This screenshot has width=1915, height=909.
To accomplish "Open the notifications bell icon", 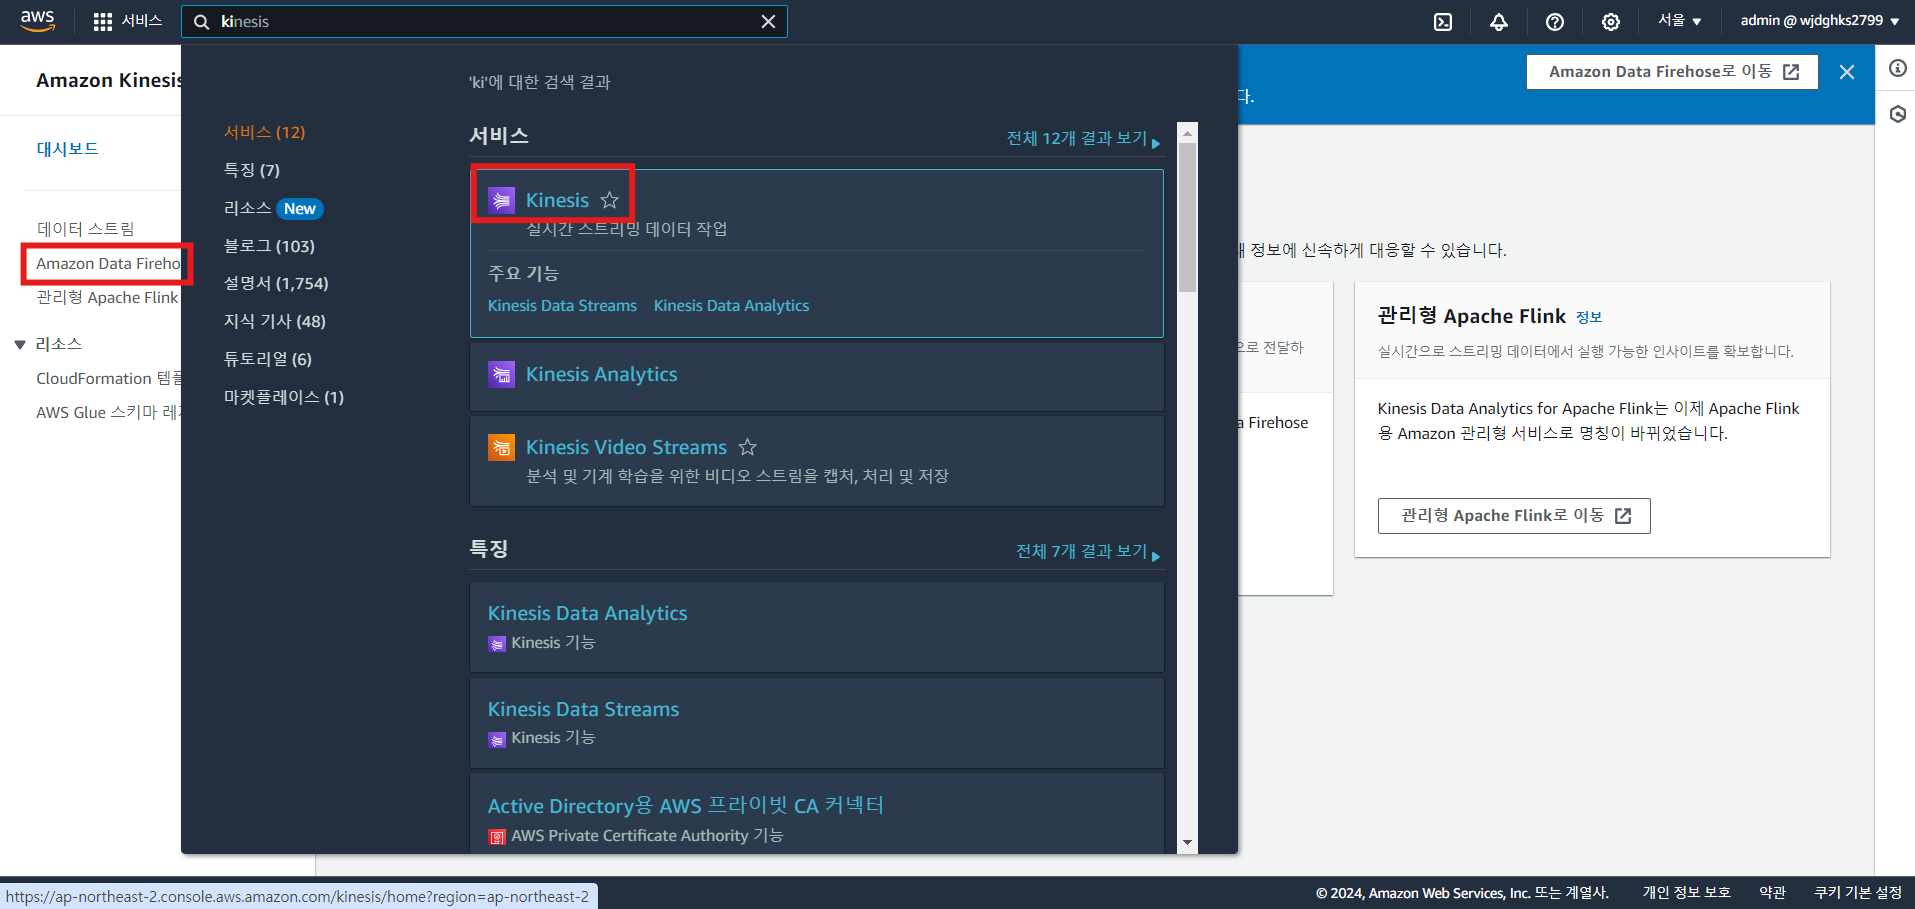I will pos(1499,21).
